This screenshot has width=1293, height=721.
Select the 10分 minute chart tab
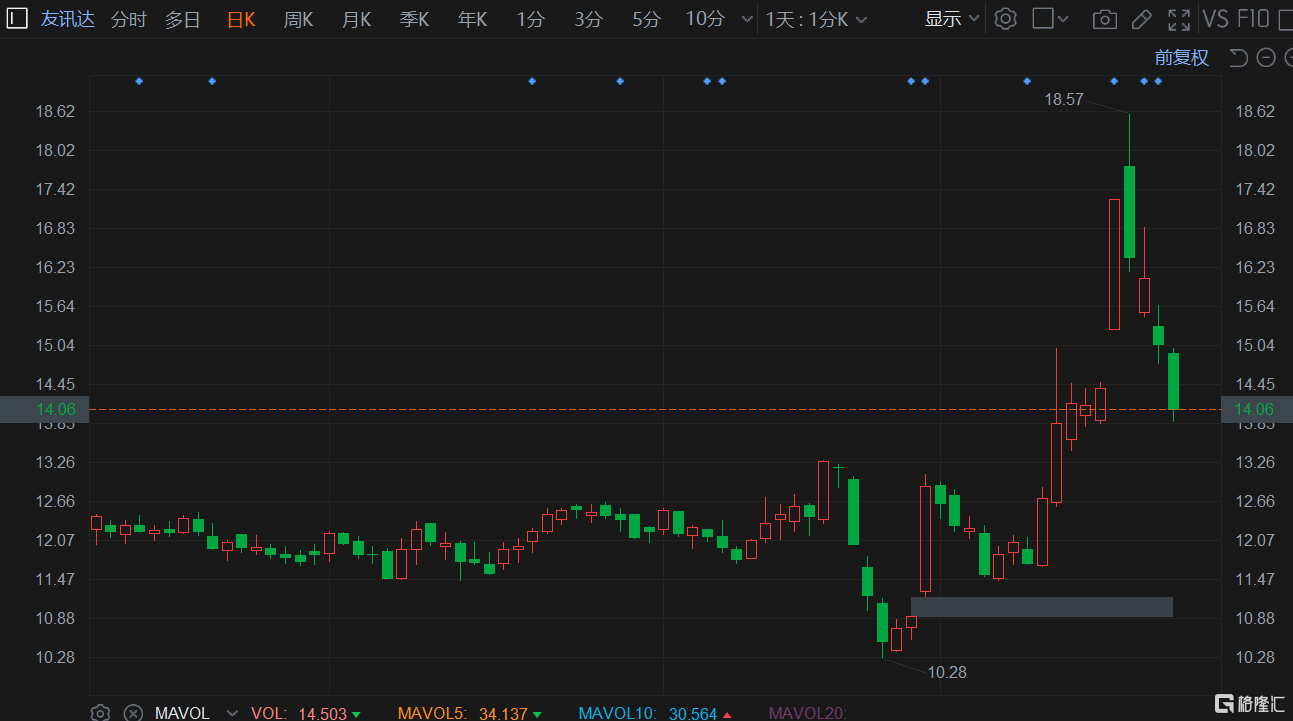[x=705, y=19]
